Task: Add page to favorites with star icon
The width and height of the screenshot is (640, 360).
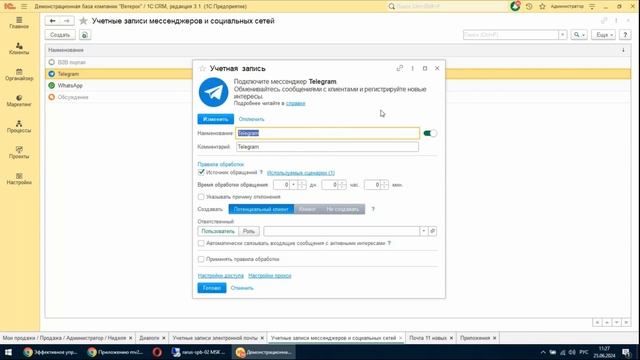Action: tap(83, 21)
